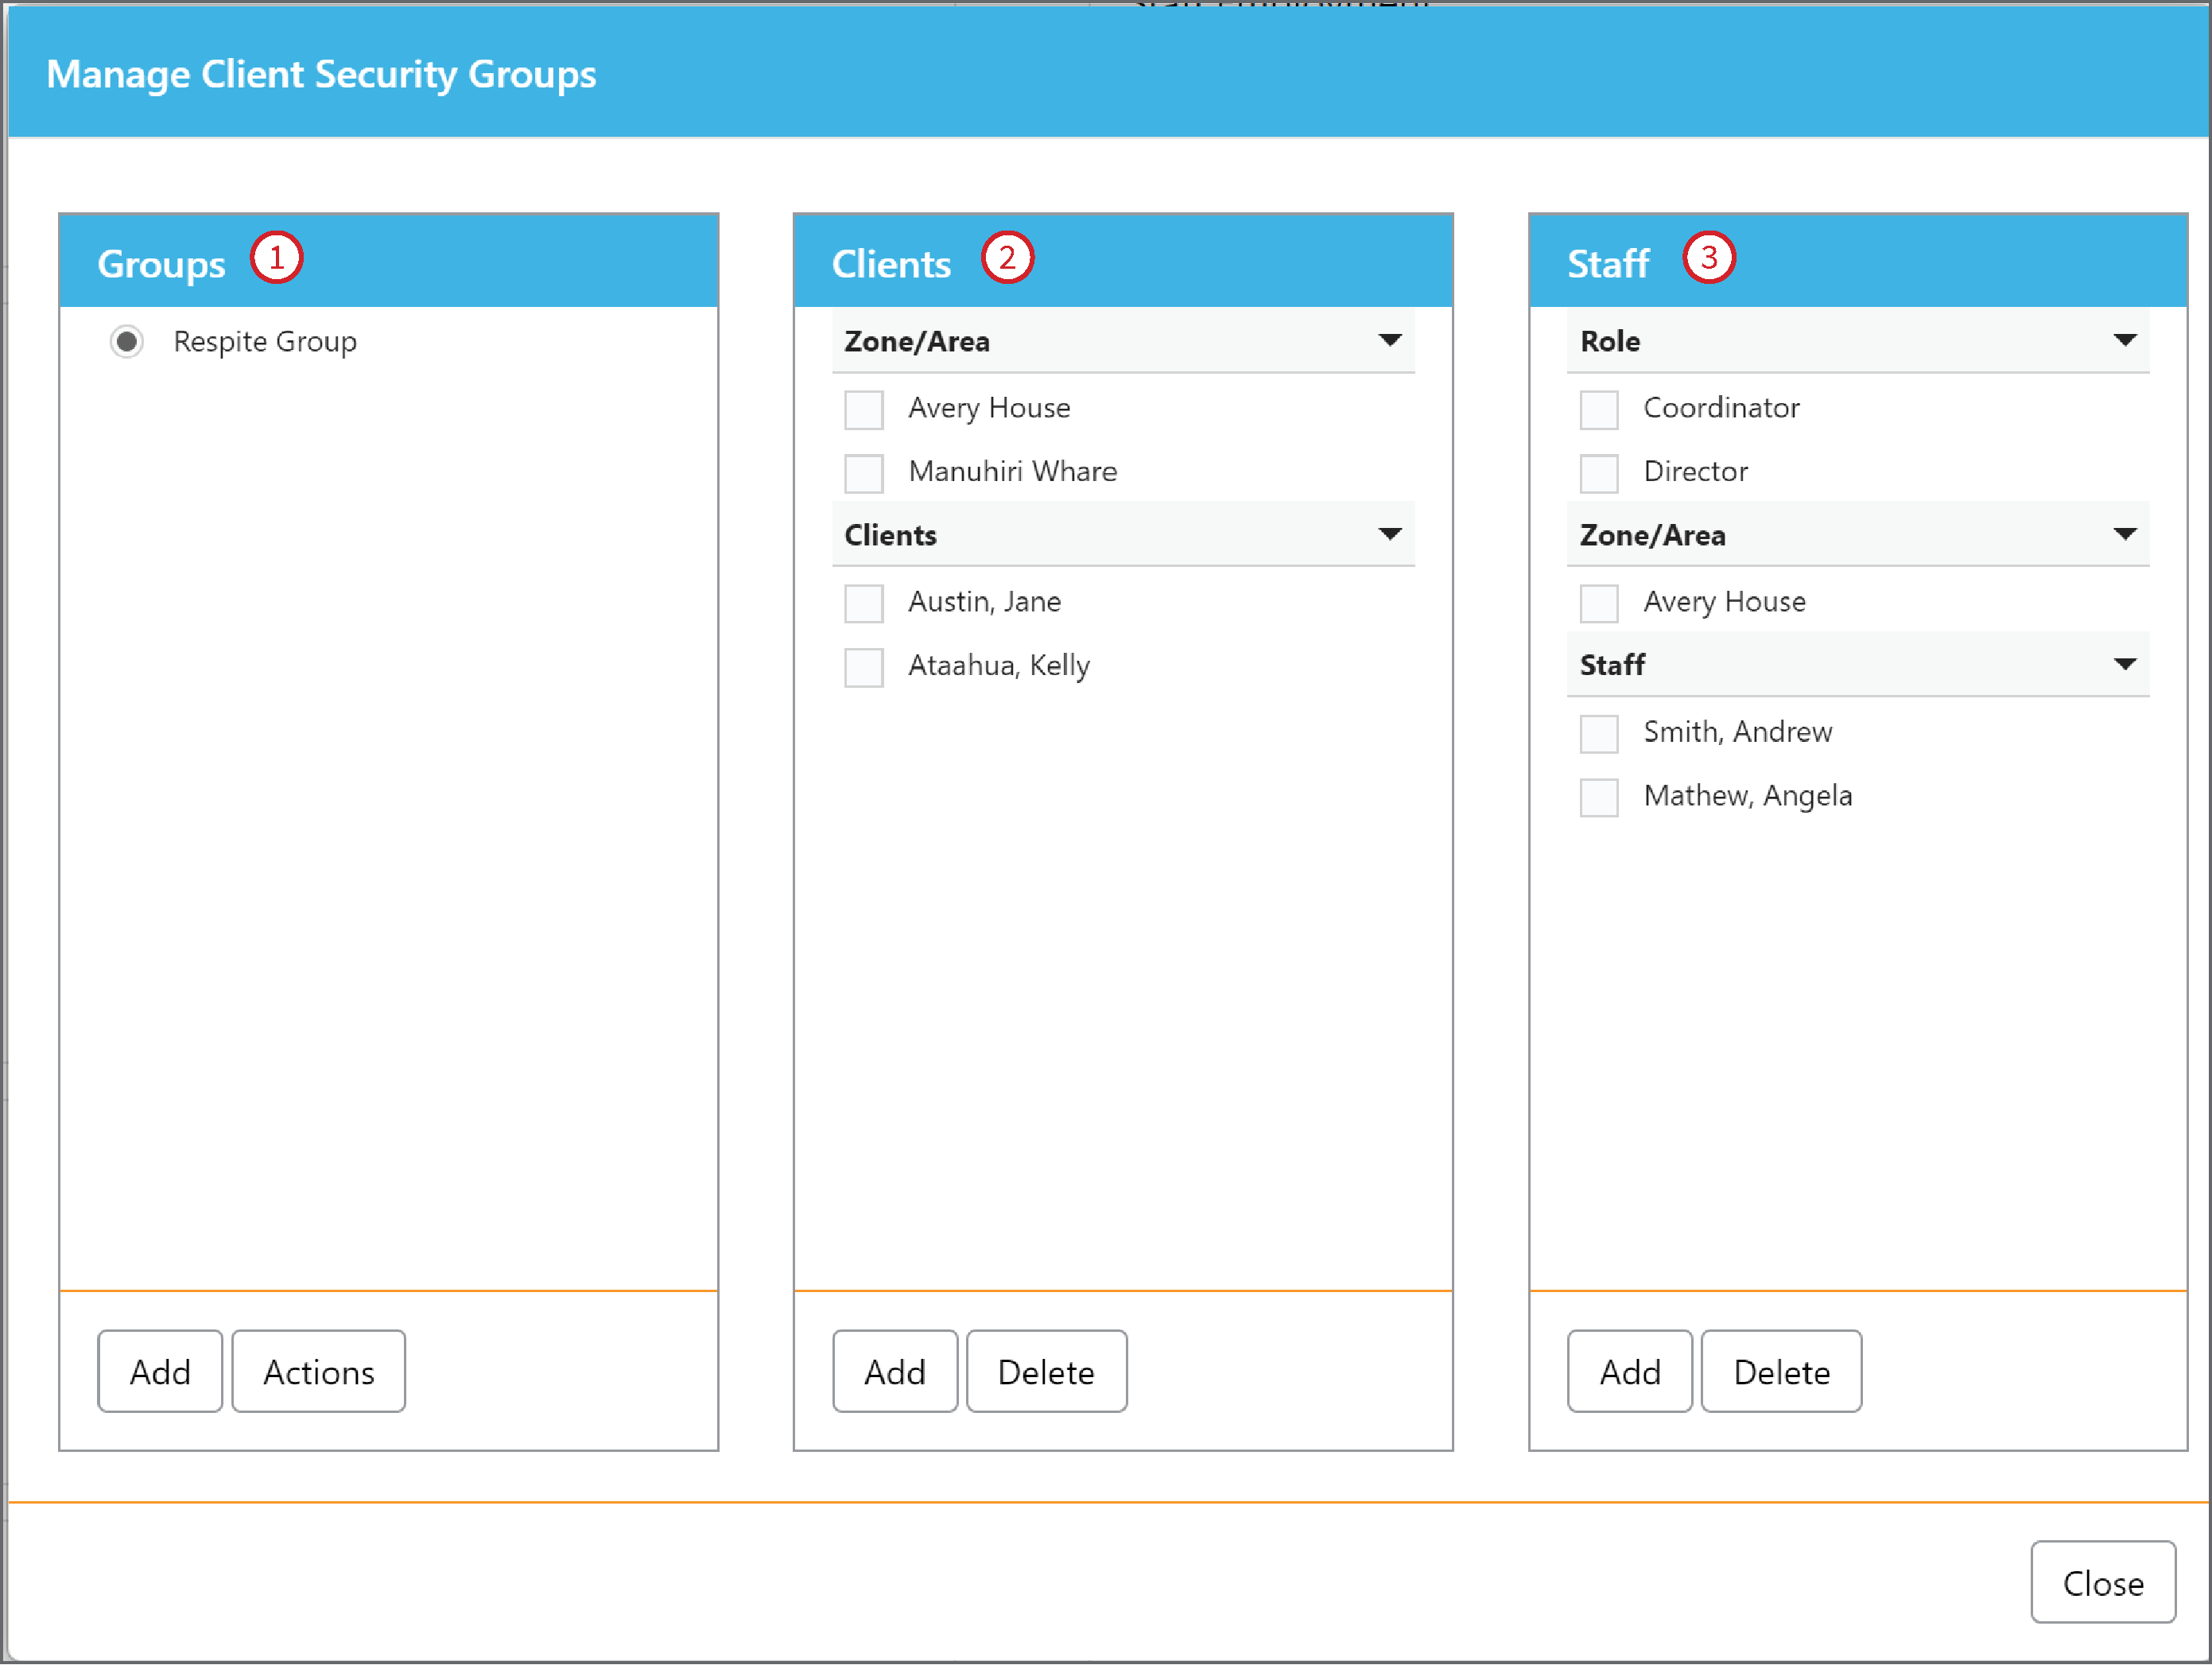Screen dimensions: 2212x1665
Task: Click the Manuhiri Whare label text
Action: [1013, 472]
